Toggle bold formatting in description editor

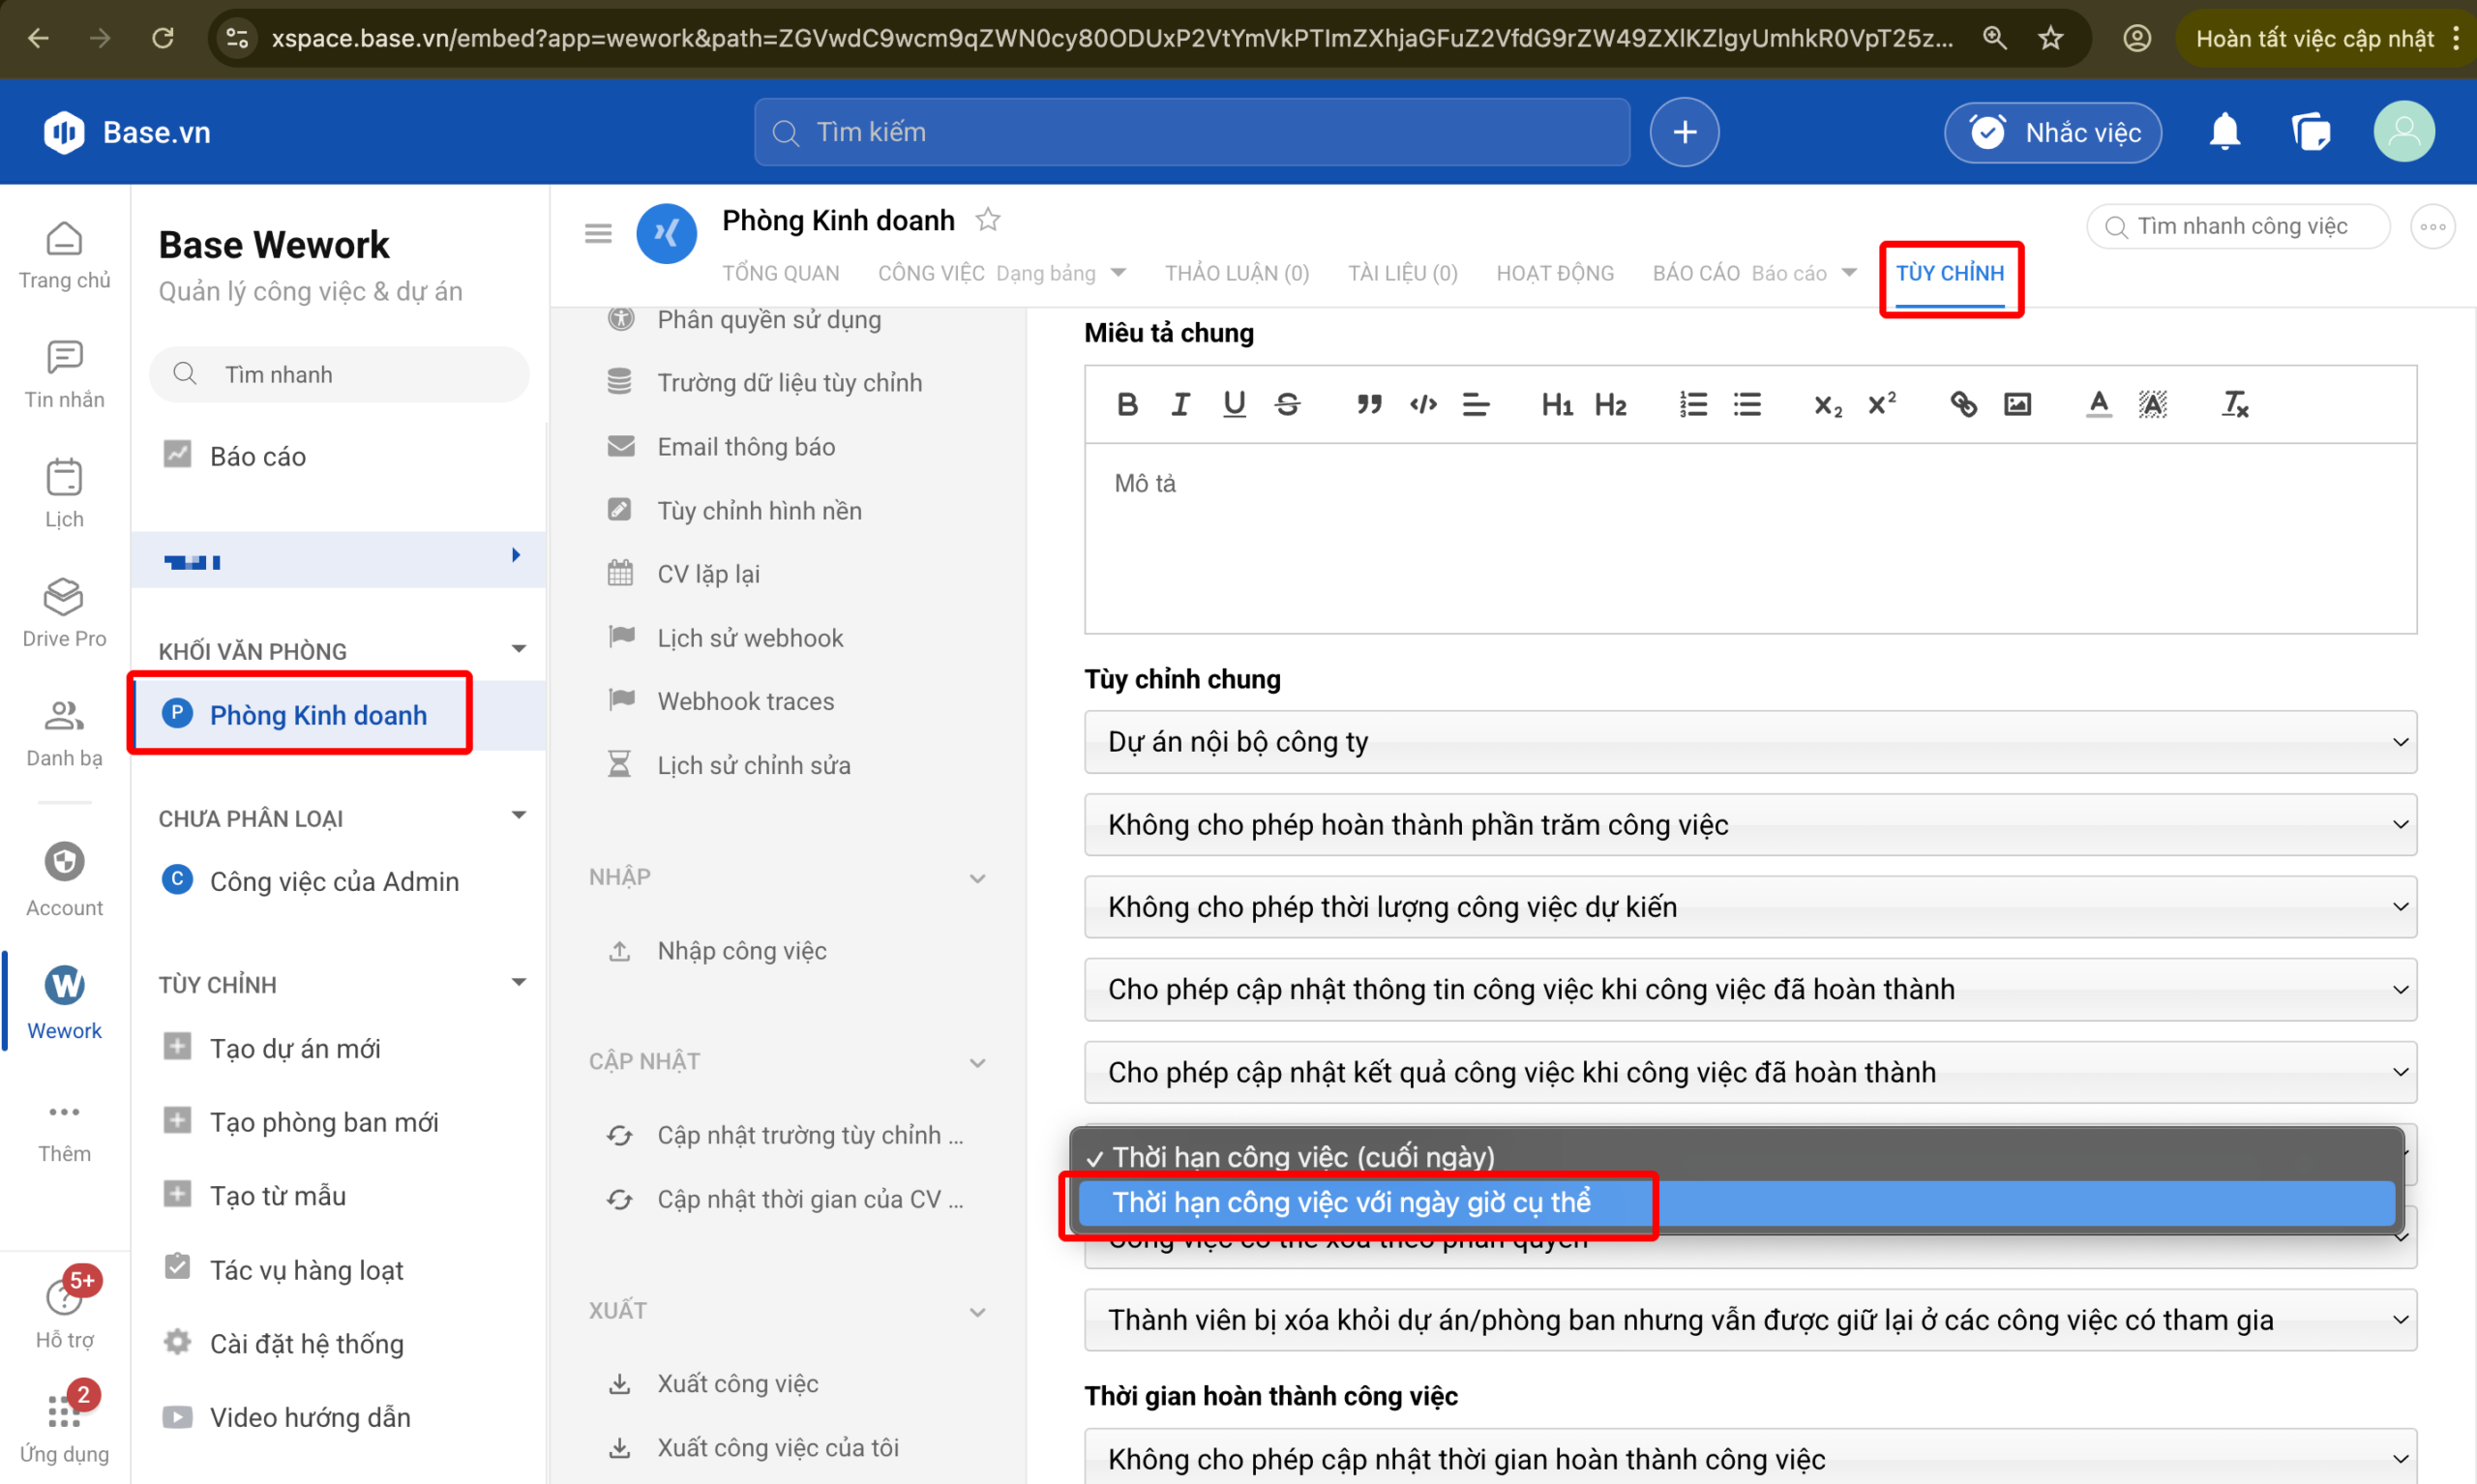pos(1127,404)
